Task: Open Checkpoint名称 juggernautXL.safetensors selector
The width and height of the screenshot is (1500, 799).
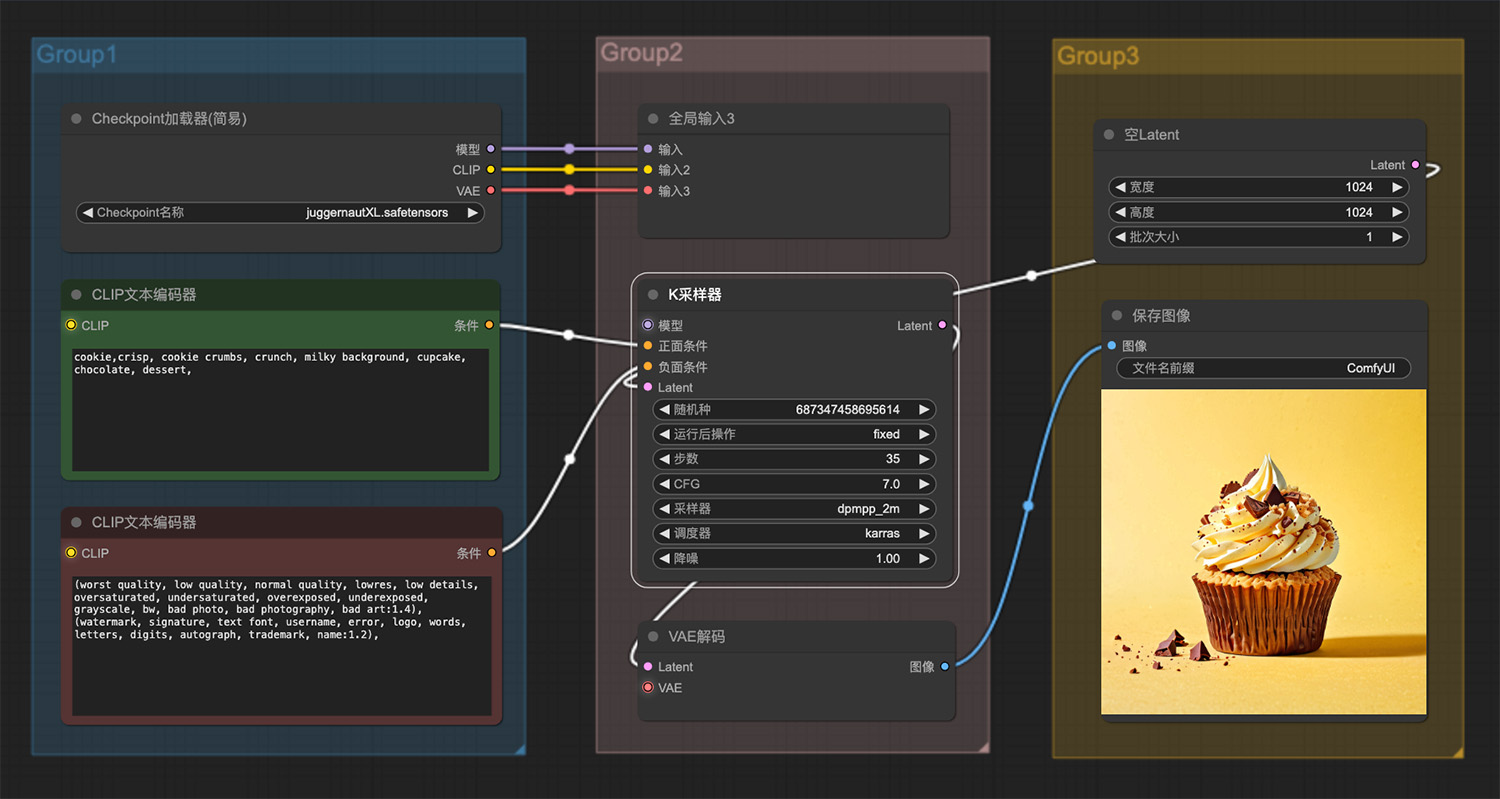Action: [280, 213]
